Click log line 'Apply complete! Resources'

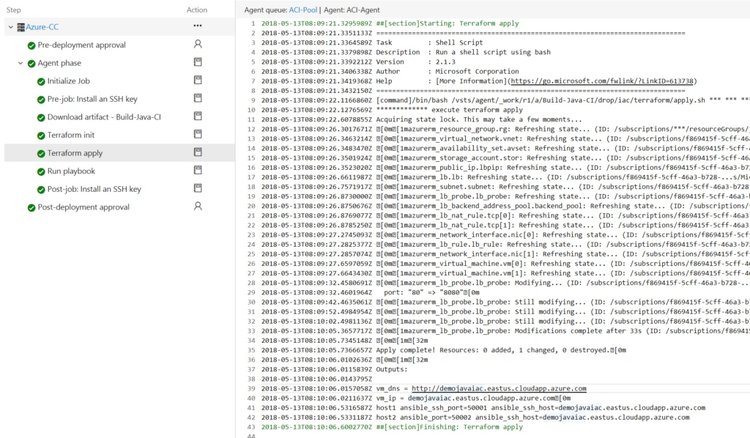[443, 350]
